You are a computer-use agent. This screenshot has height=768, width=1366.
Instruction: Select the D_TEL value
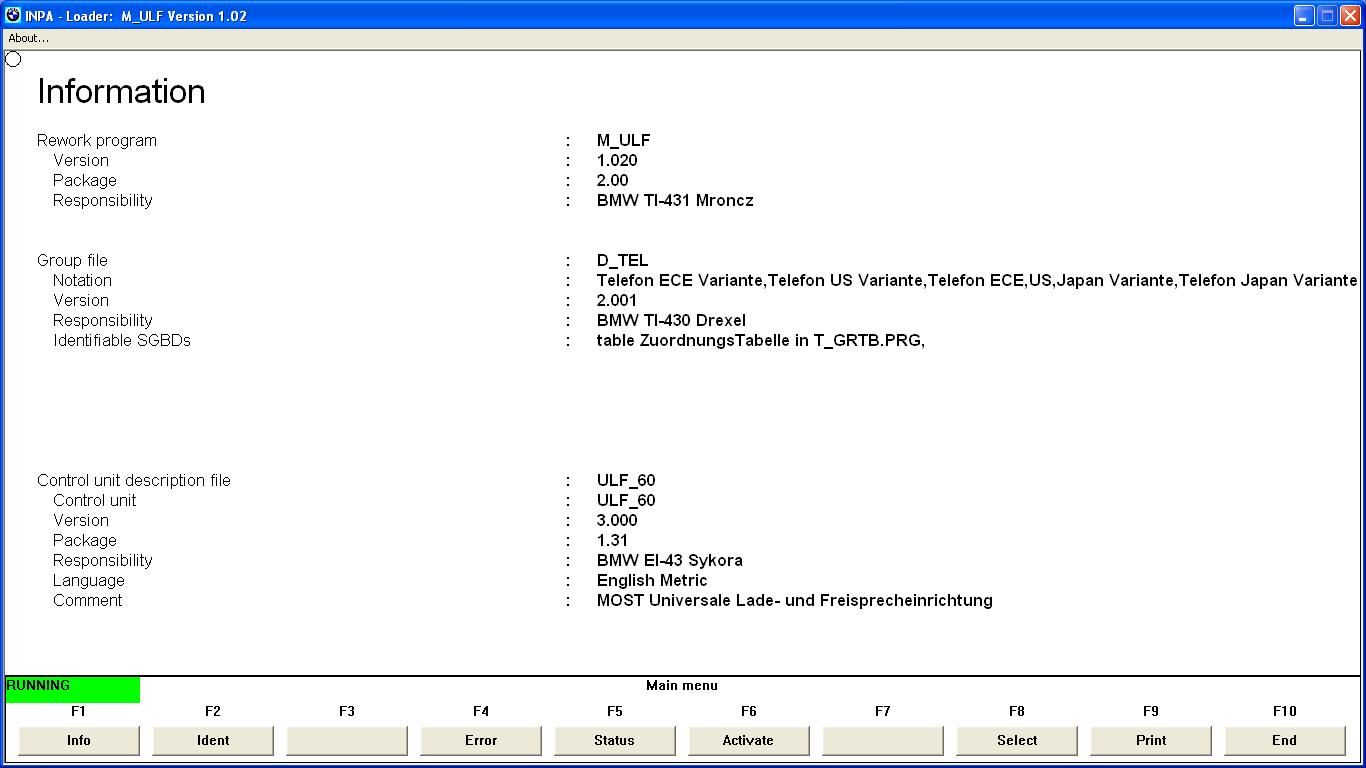pos(623,261)
